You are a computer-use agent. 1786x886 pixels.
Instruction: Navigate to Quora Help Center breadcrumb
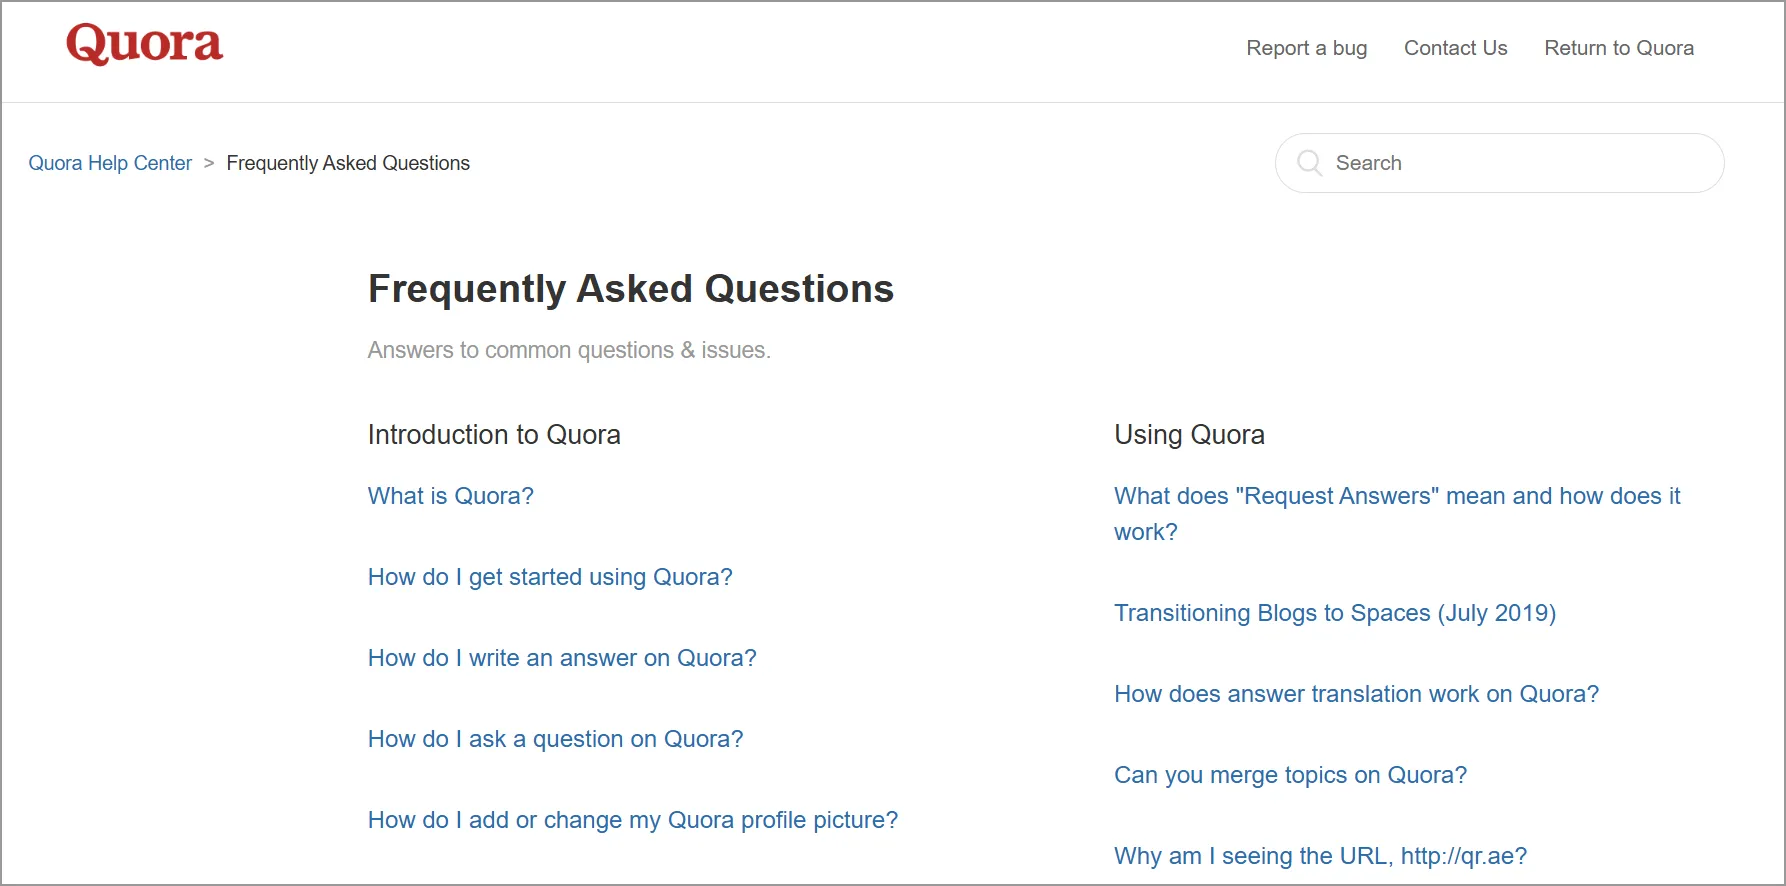click(x=110, y=163)
